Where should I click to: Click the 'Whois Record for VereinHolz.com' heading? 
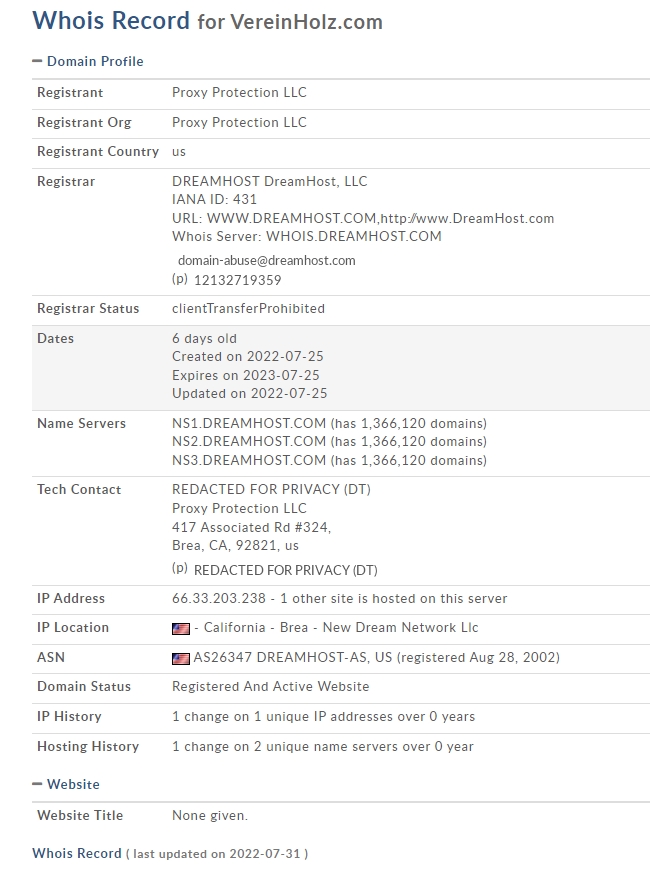[x=207, y=21]
